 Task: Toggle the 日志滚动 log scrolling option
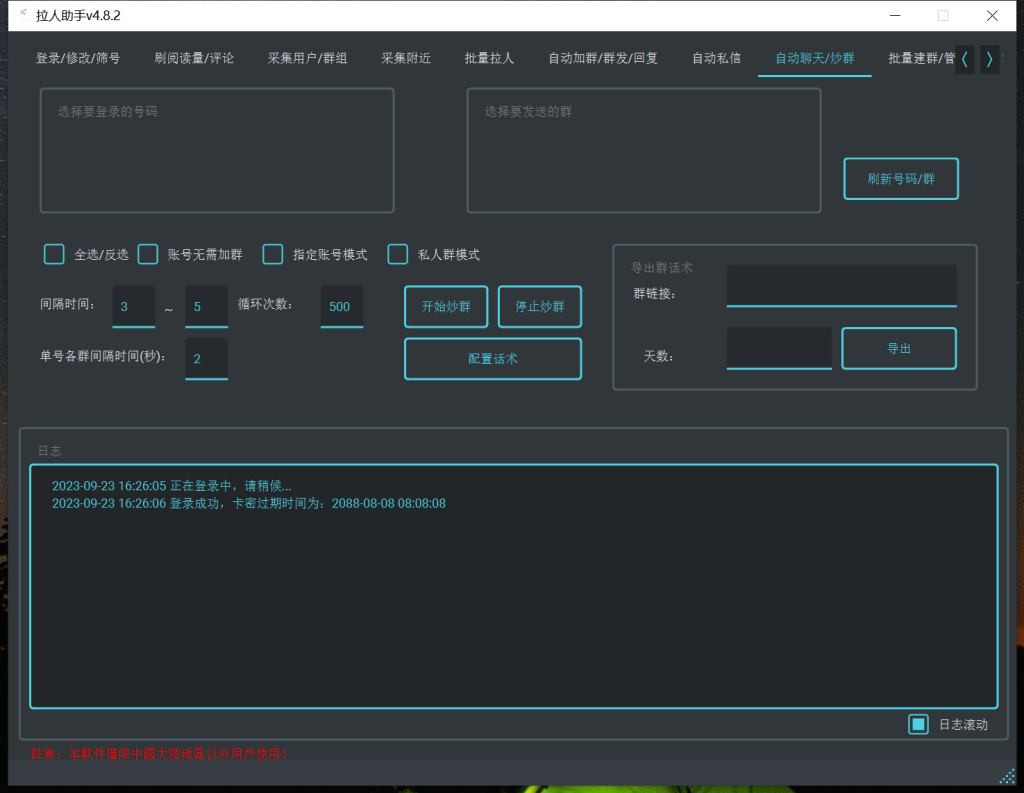[x=918, y=723]
